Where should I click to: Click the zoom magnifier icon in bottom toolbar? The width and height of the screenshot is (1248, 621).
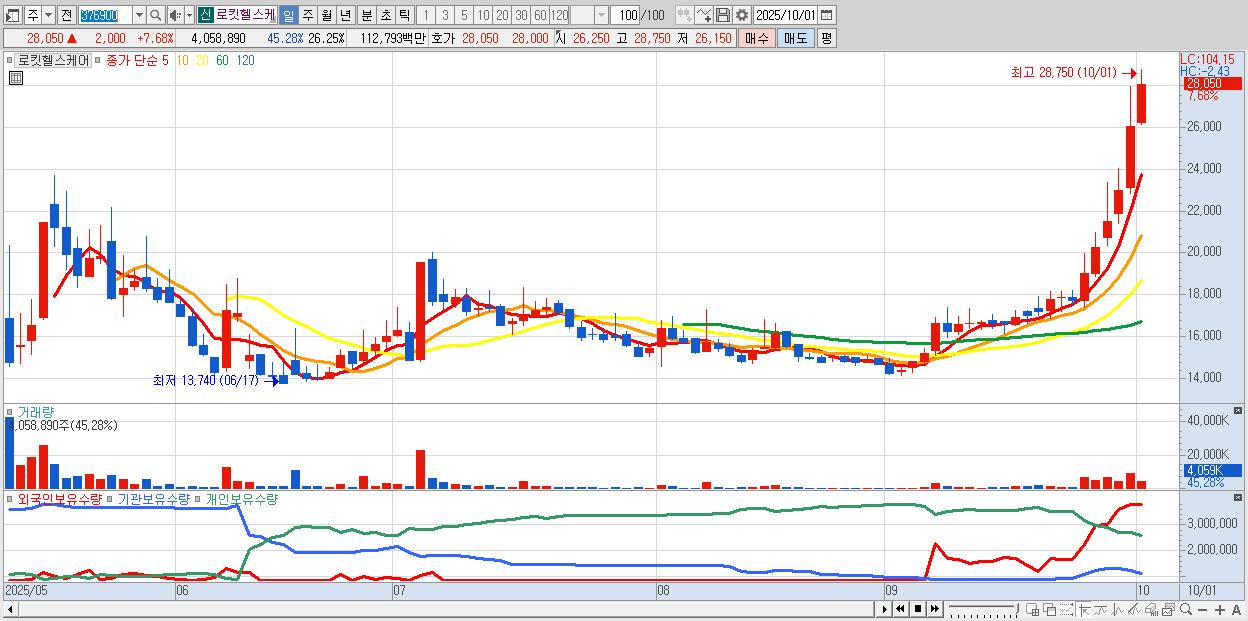[1186, 609]
